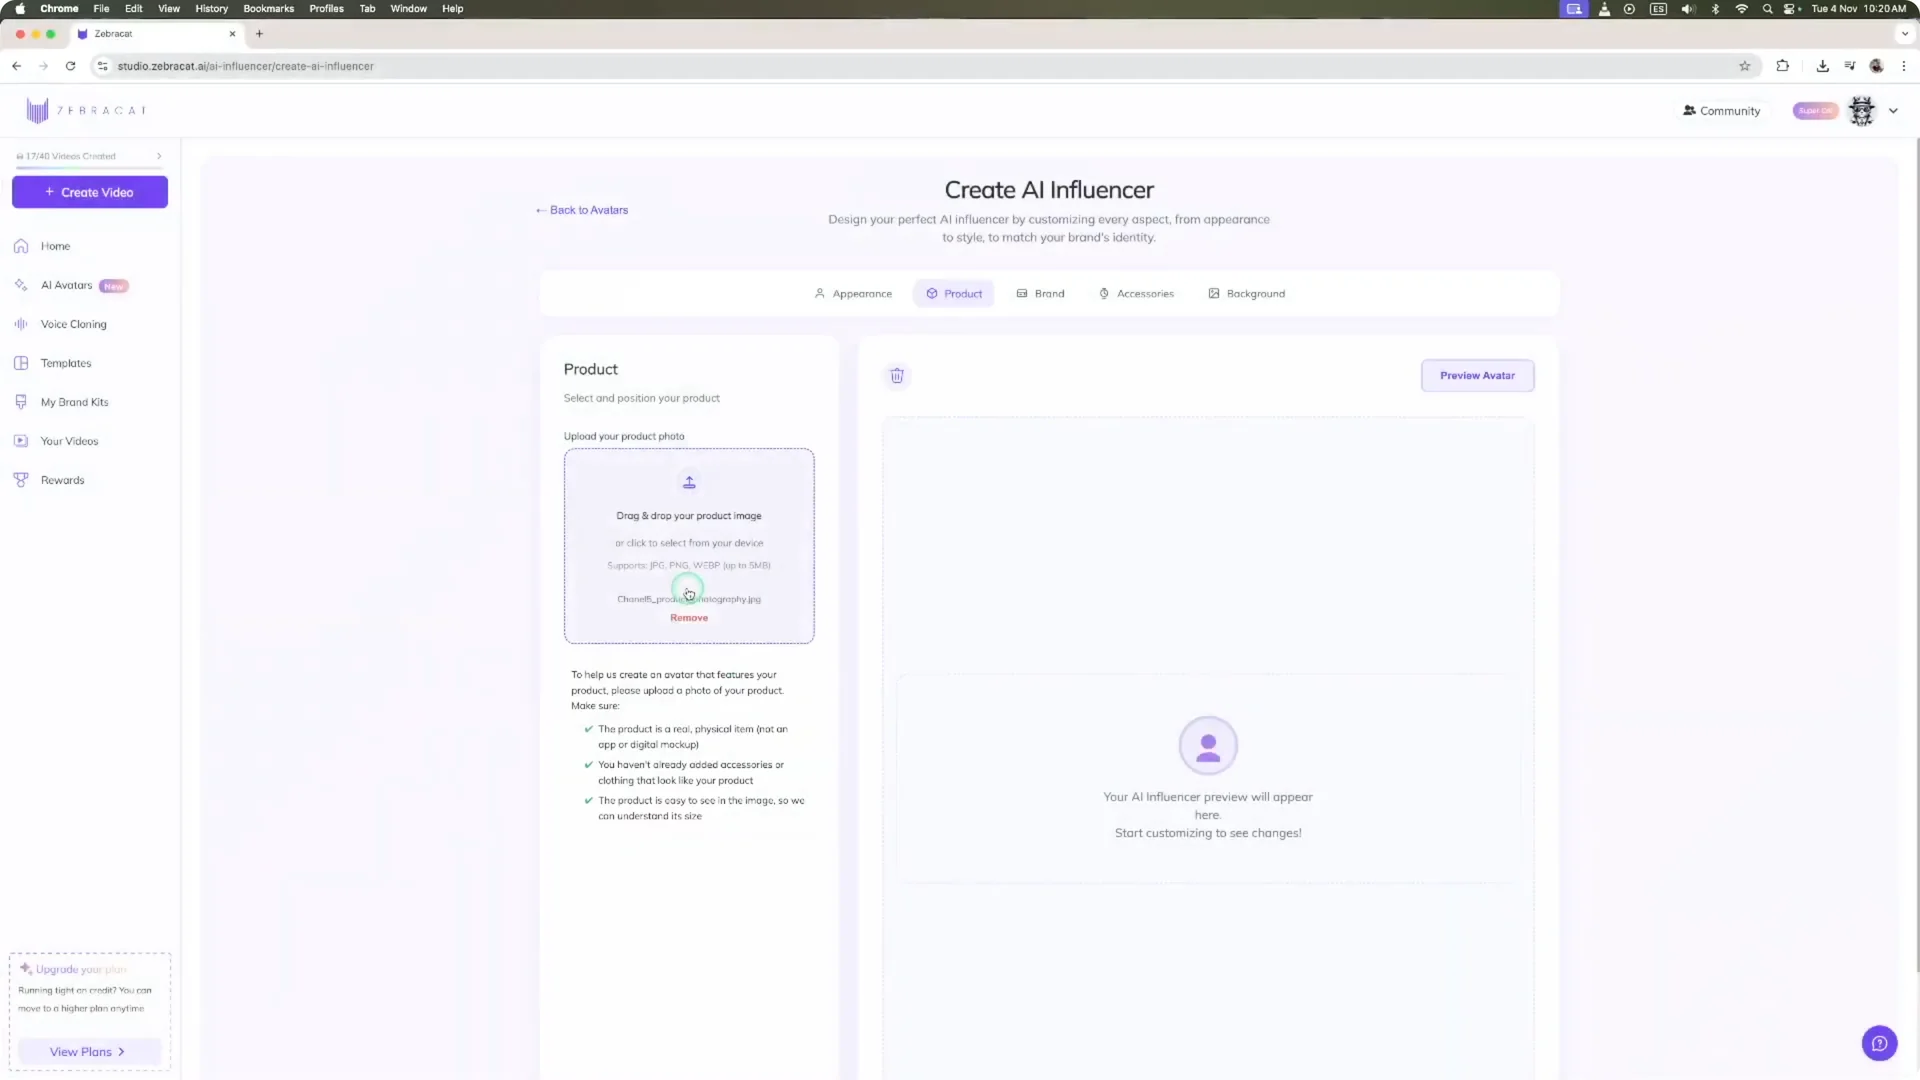Screen dimensions: 1920x1080
Task: Click the product image drop zone
Action: coord(689,520)
